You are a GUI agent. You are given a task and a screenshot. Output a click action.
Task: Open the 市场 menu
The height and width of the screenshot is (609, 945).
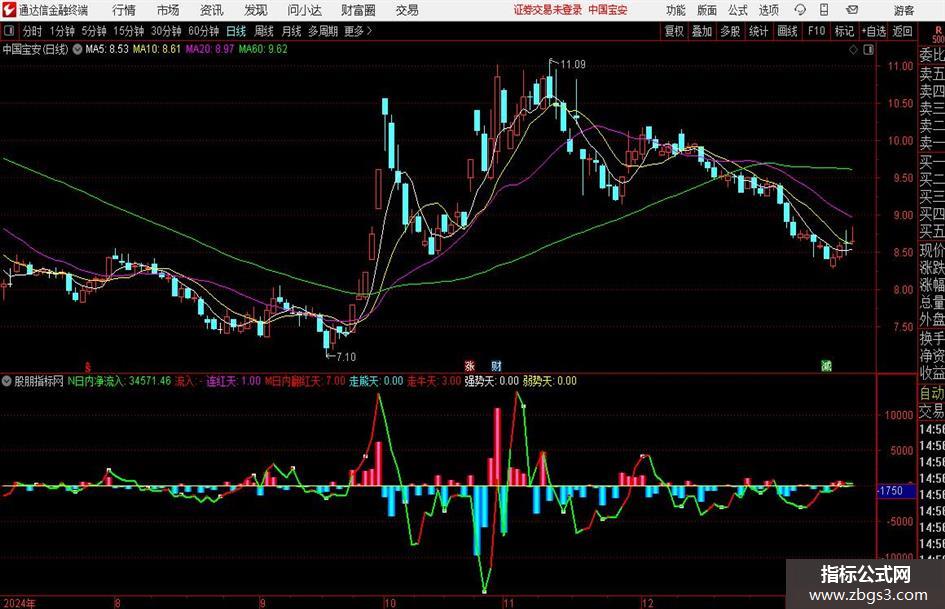point(168,10)
